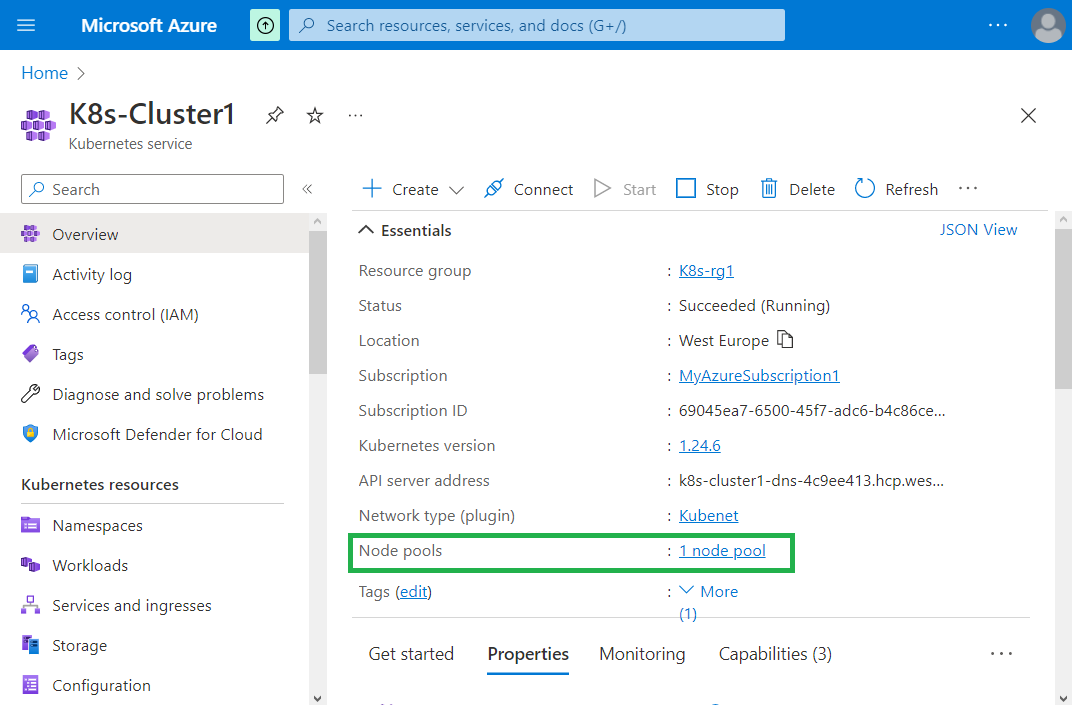Click the Configuration icon in sidebar
Image resolution: width=1072 pixels, height=705 pixels.
(x=30, y=684)
